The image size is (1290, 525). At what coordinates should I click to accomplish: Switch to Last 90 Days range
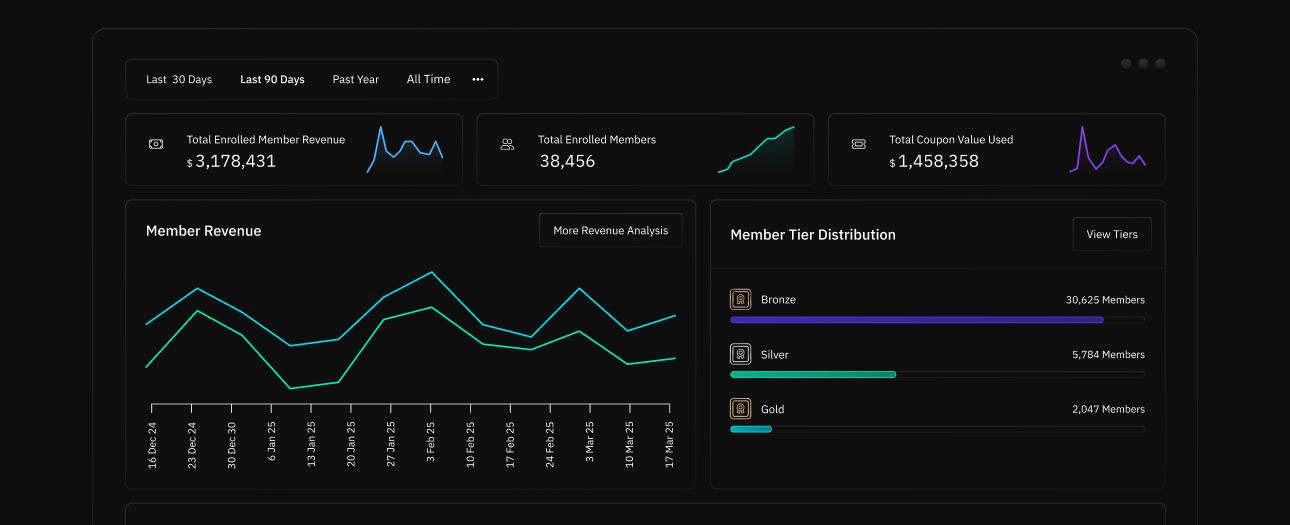pyautogui.click(x=272, y=80)
